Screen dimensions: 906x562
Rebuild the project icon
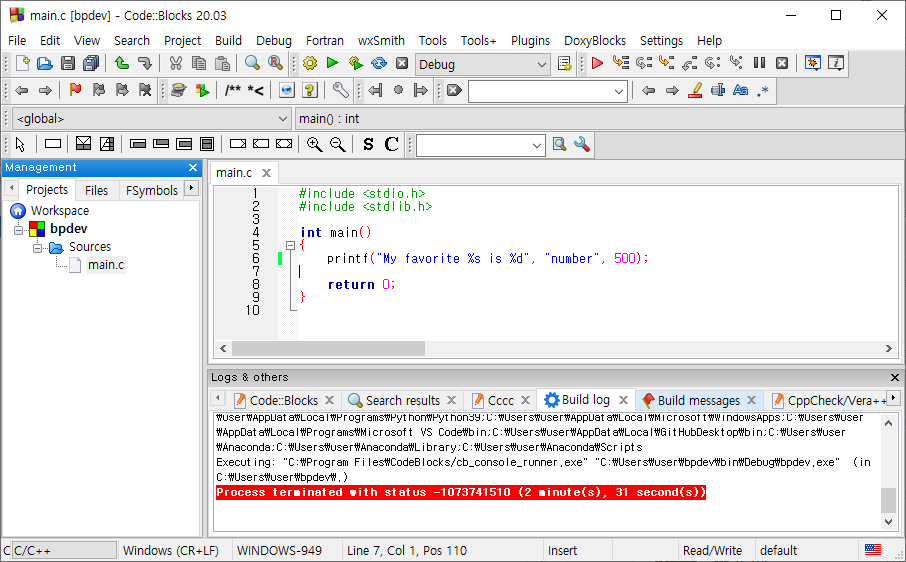pyautogui.click(x=379, y=64)
